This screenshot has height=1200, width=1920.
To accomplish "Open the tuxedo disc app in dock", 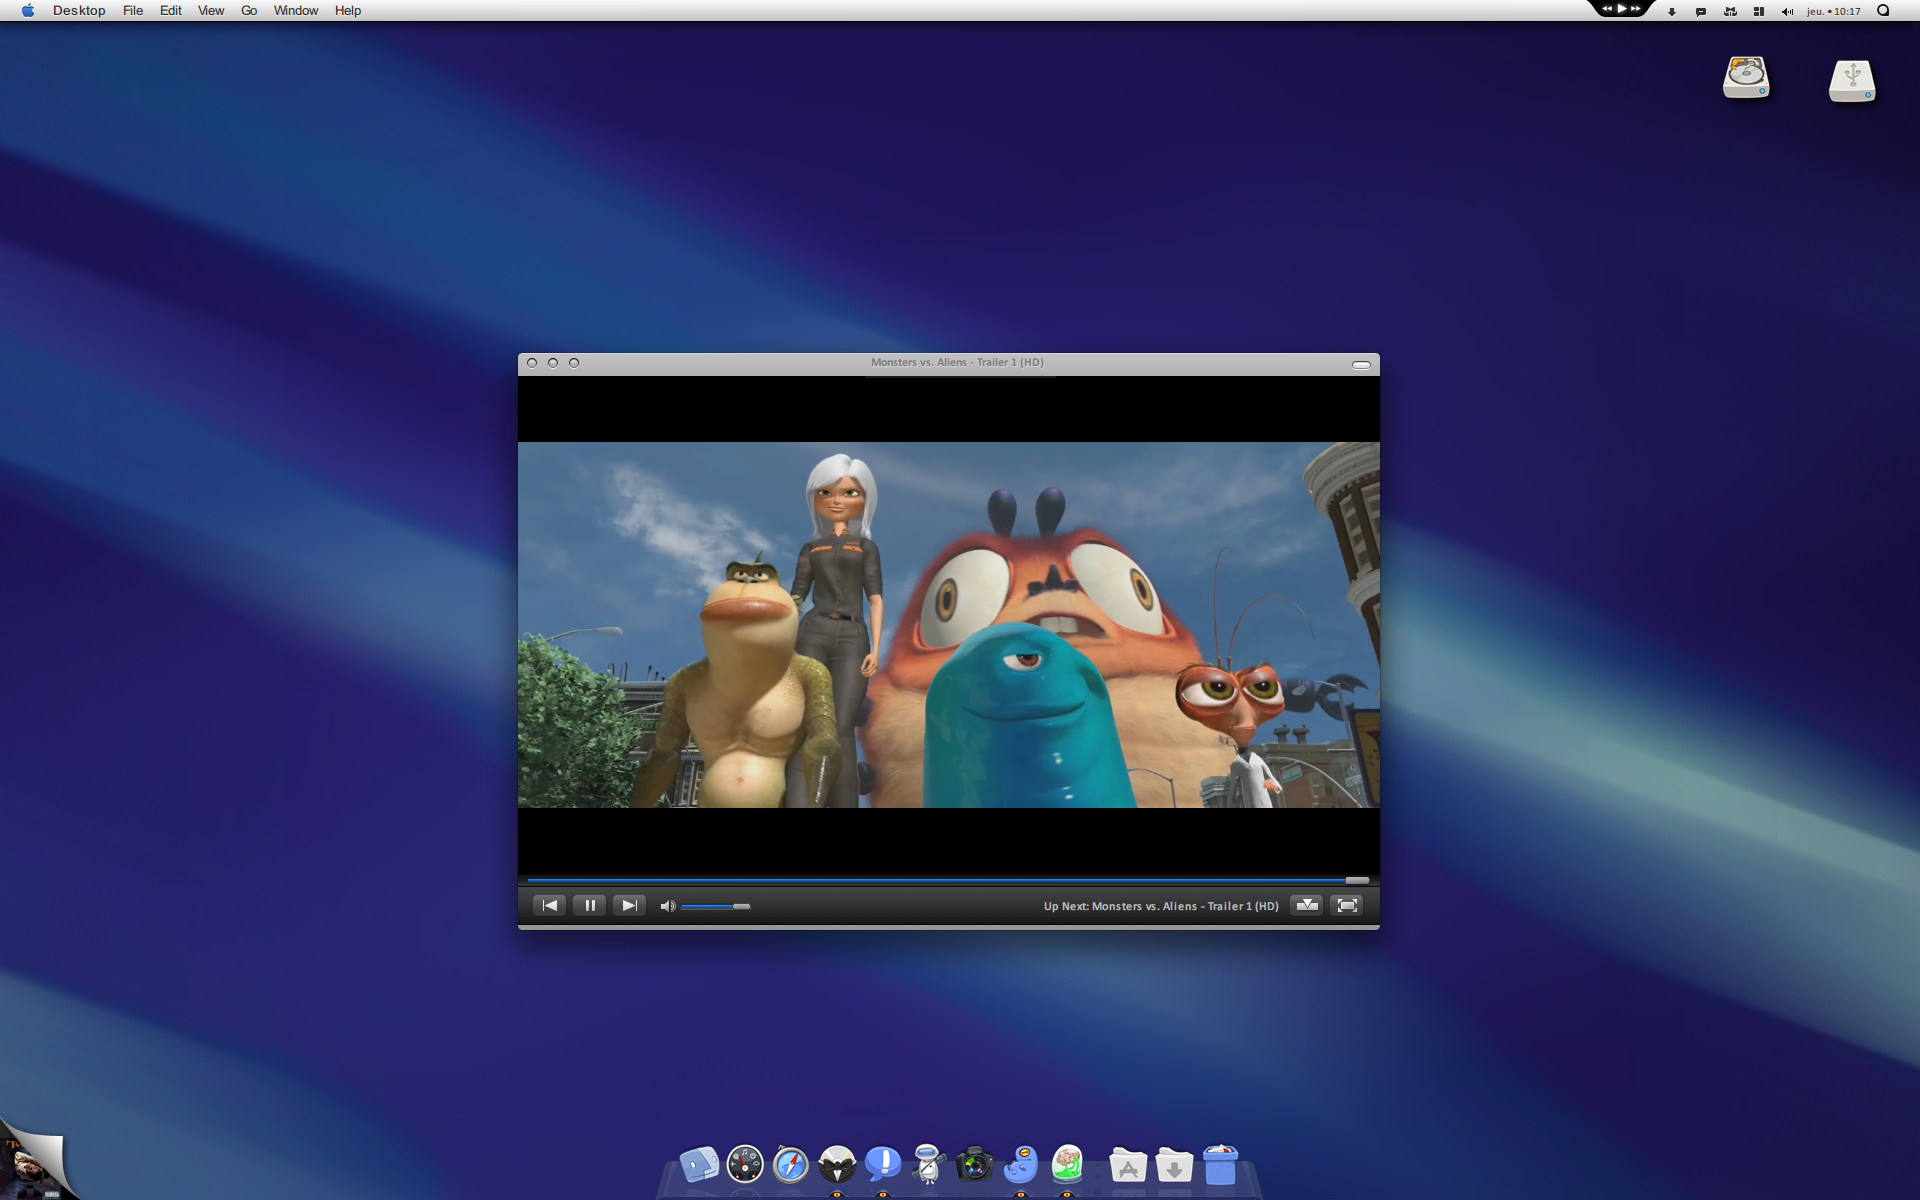I will coord(837,1164).
